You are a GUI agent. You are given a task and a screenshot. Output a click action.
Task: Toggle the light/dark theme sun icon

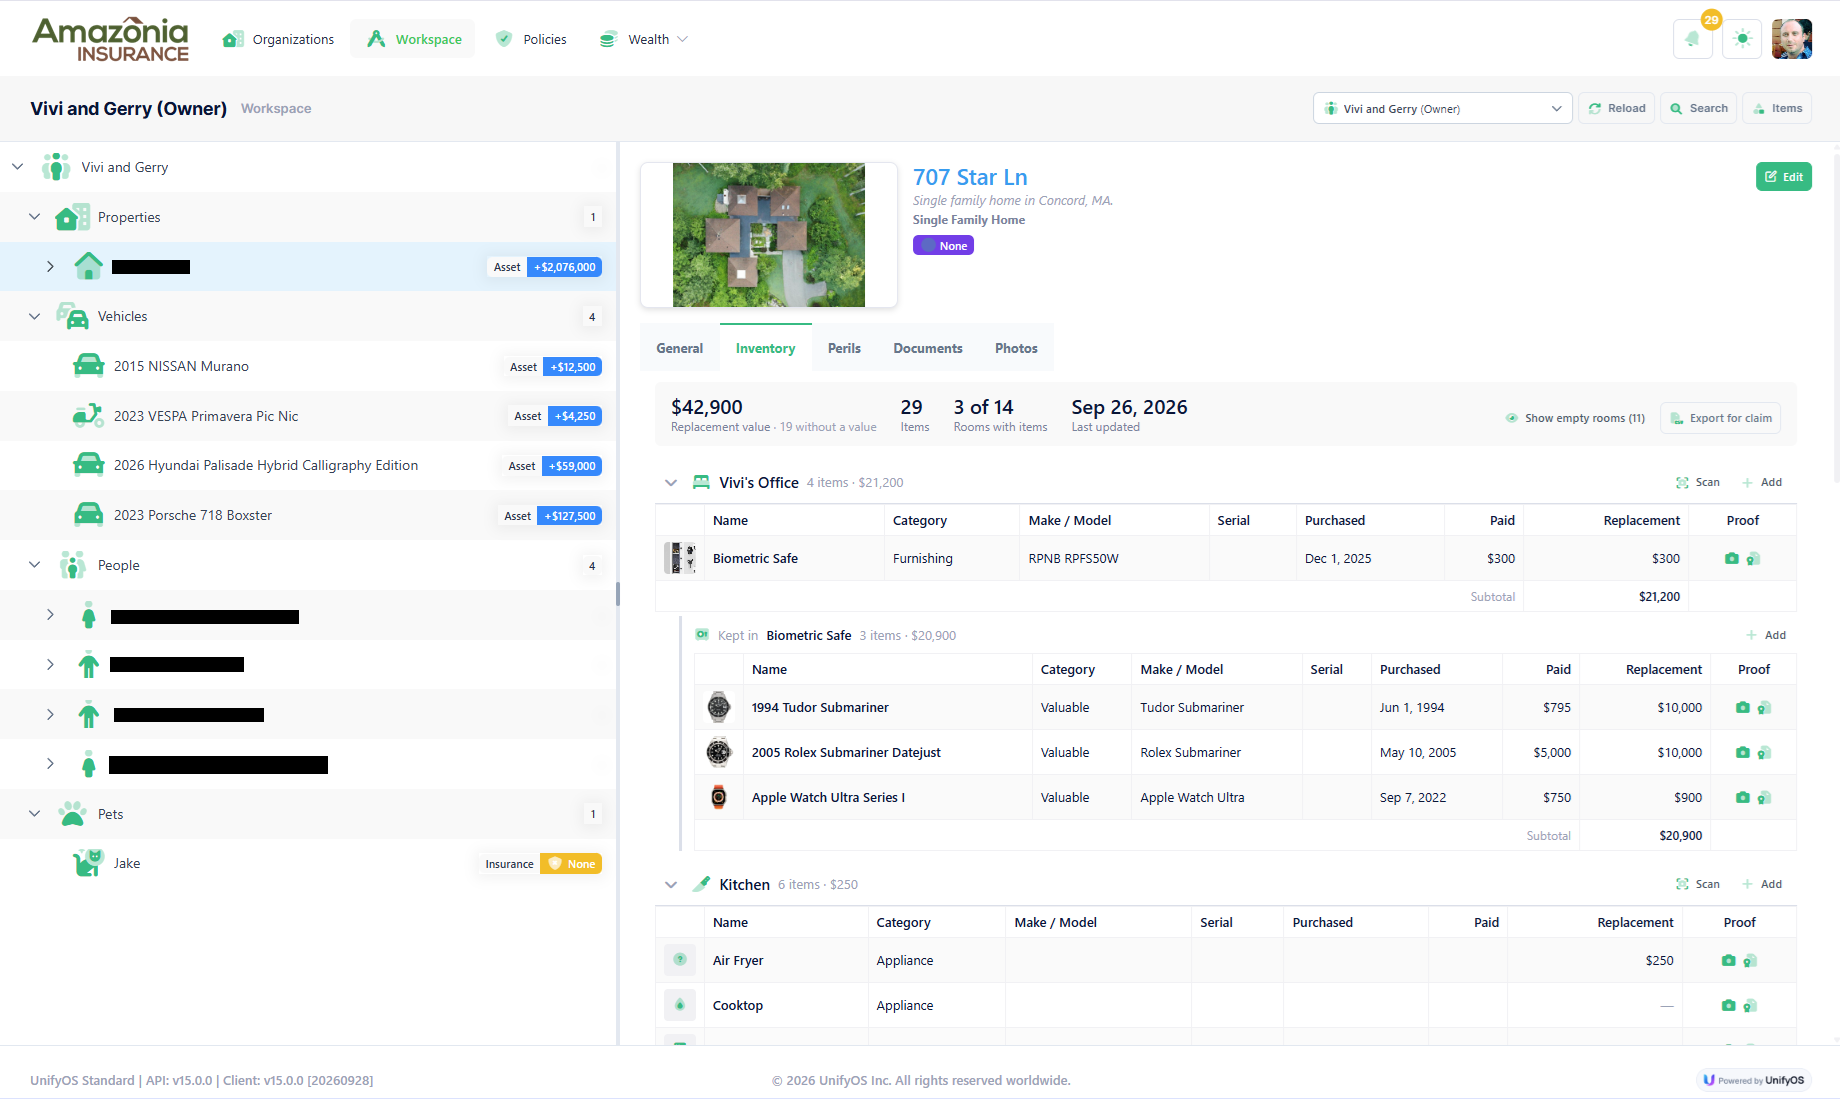pos(1742,39)
